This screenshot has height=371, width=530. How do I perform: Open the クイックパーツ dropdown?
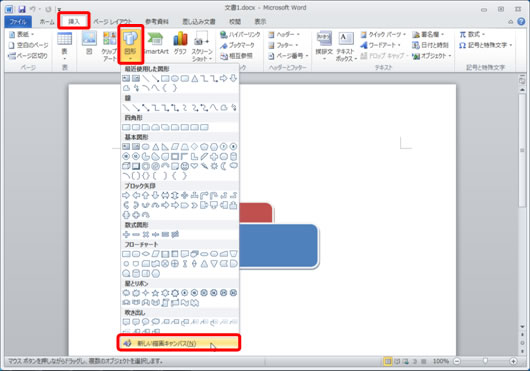[x=383, y=34]
